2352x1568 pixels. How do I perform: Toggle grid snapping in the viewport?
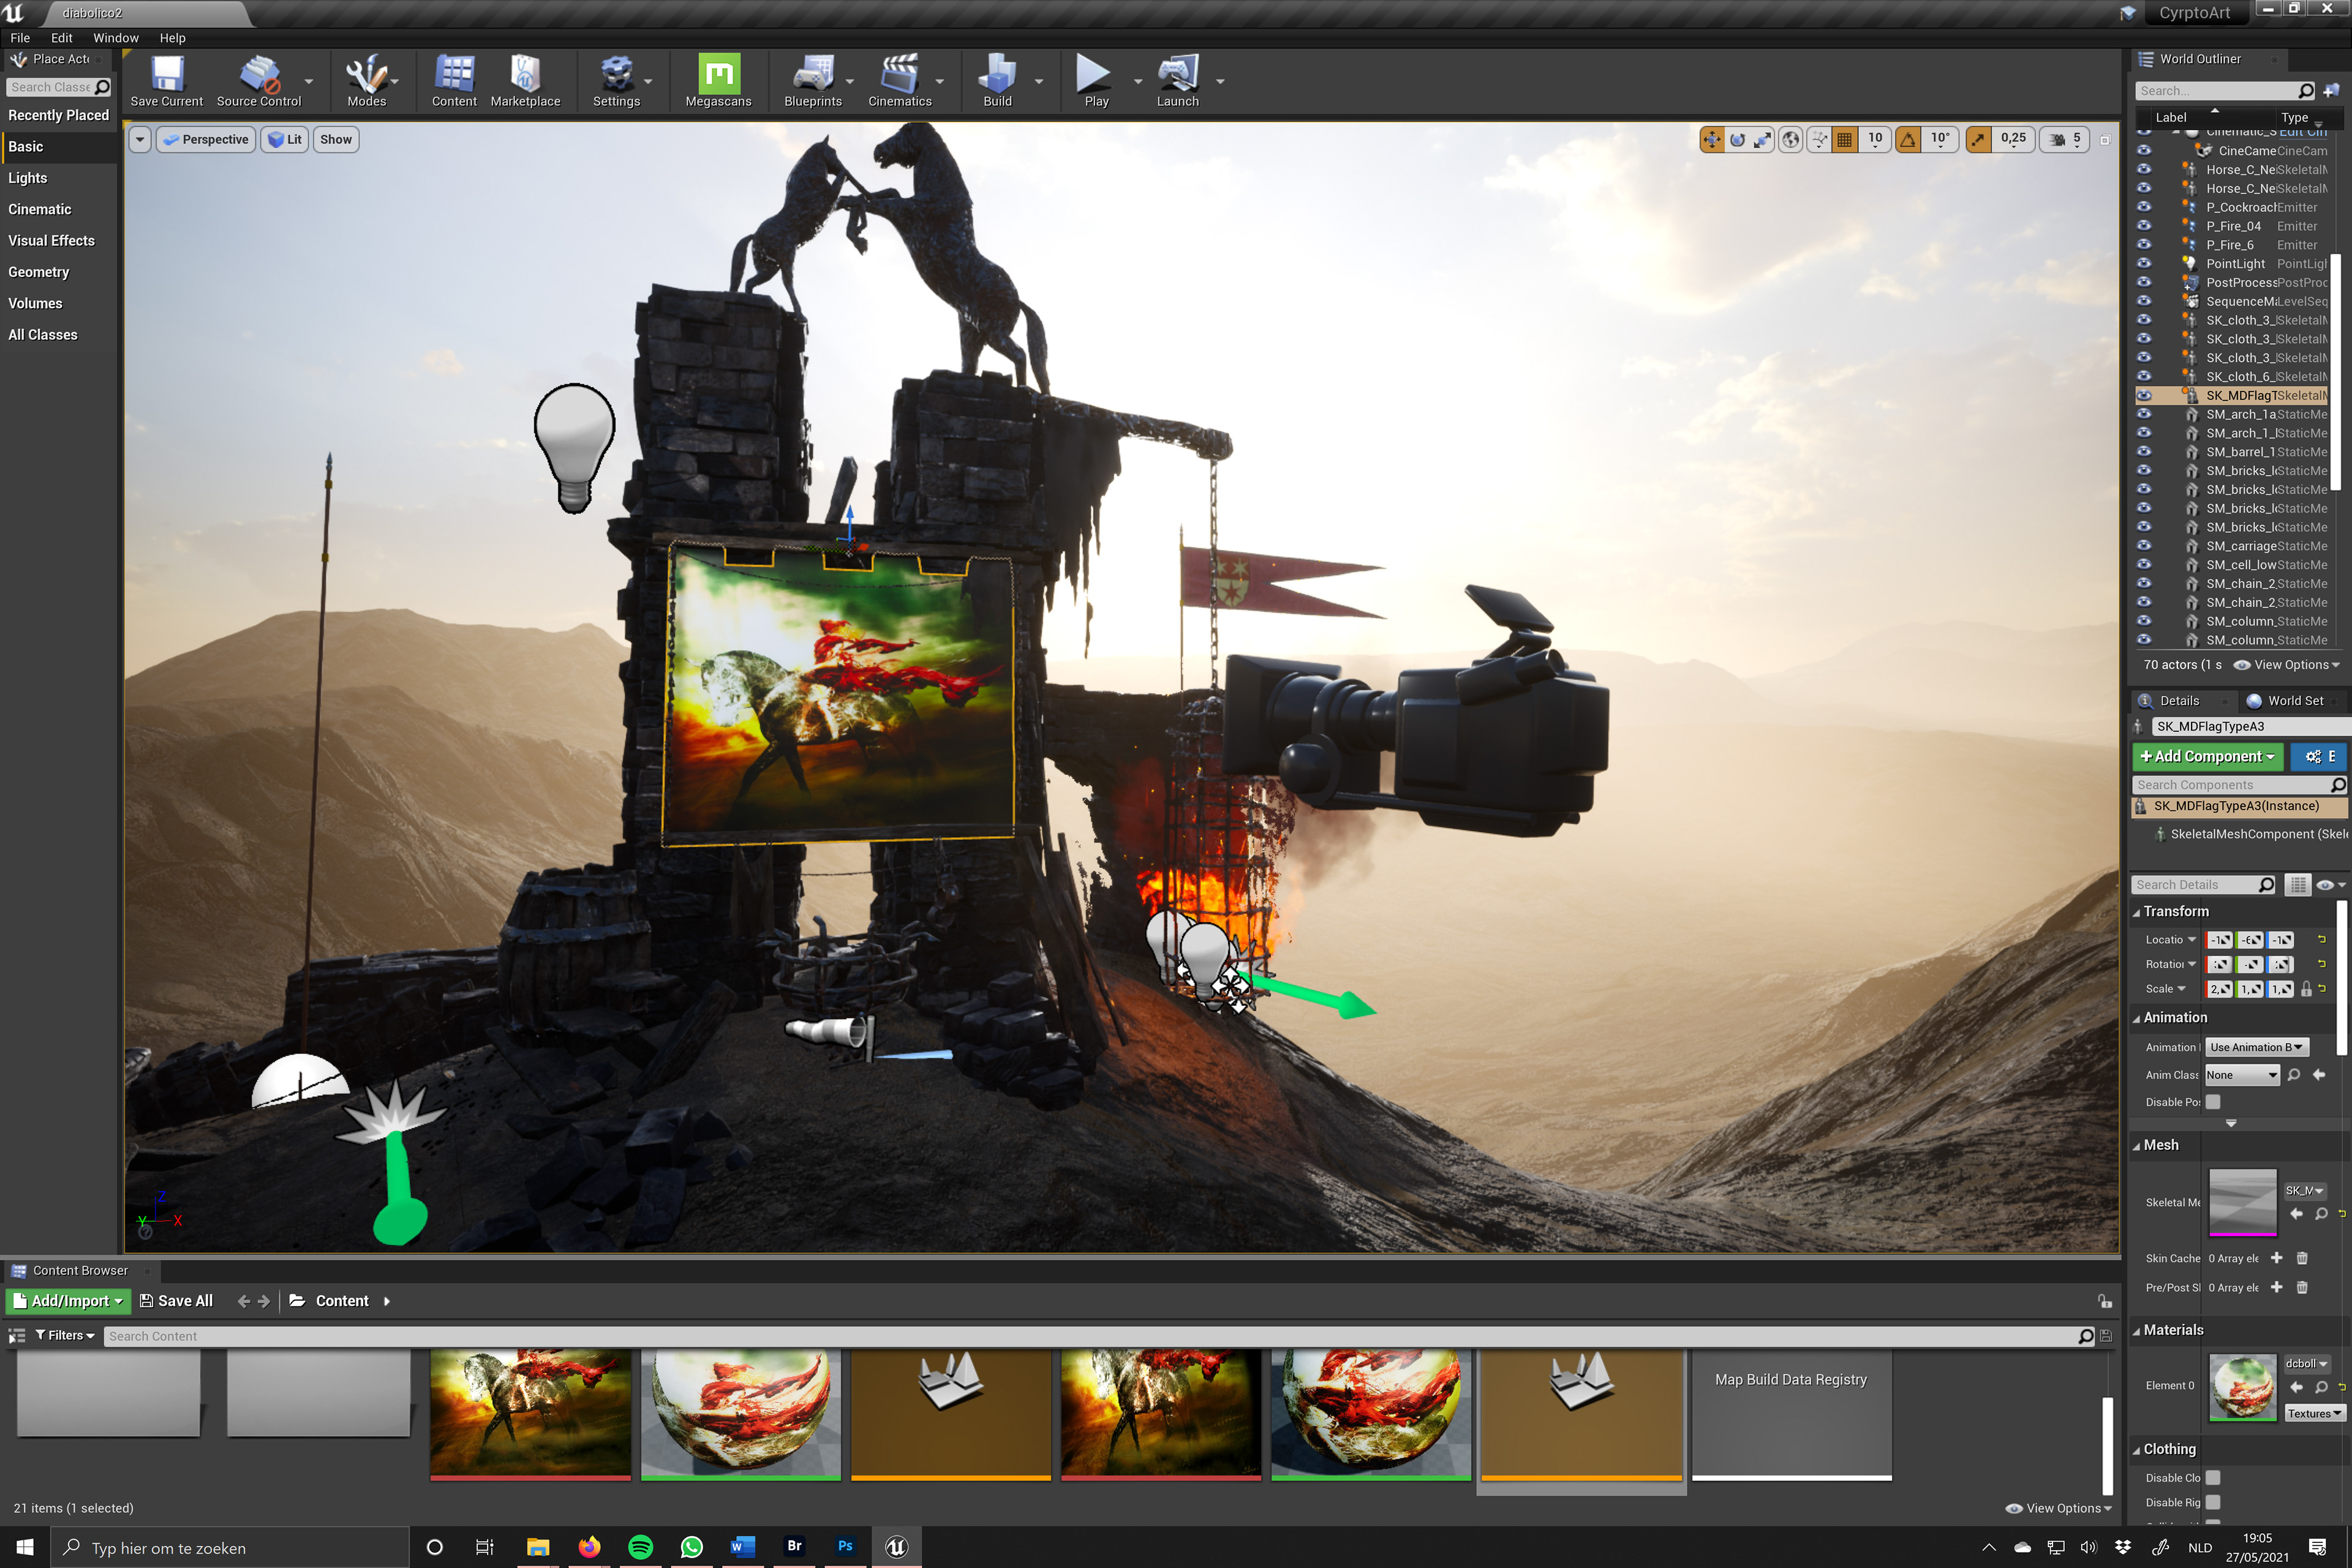pyautogui.click(x=1845, y=140)
